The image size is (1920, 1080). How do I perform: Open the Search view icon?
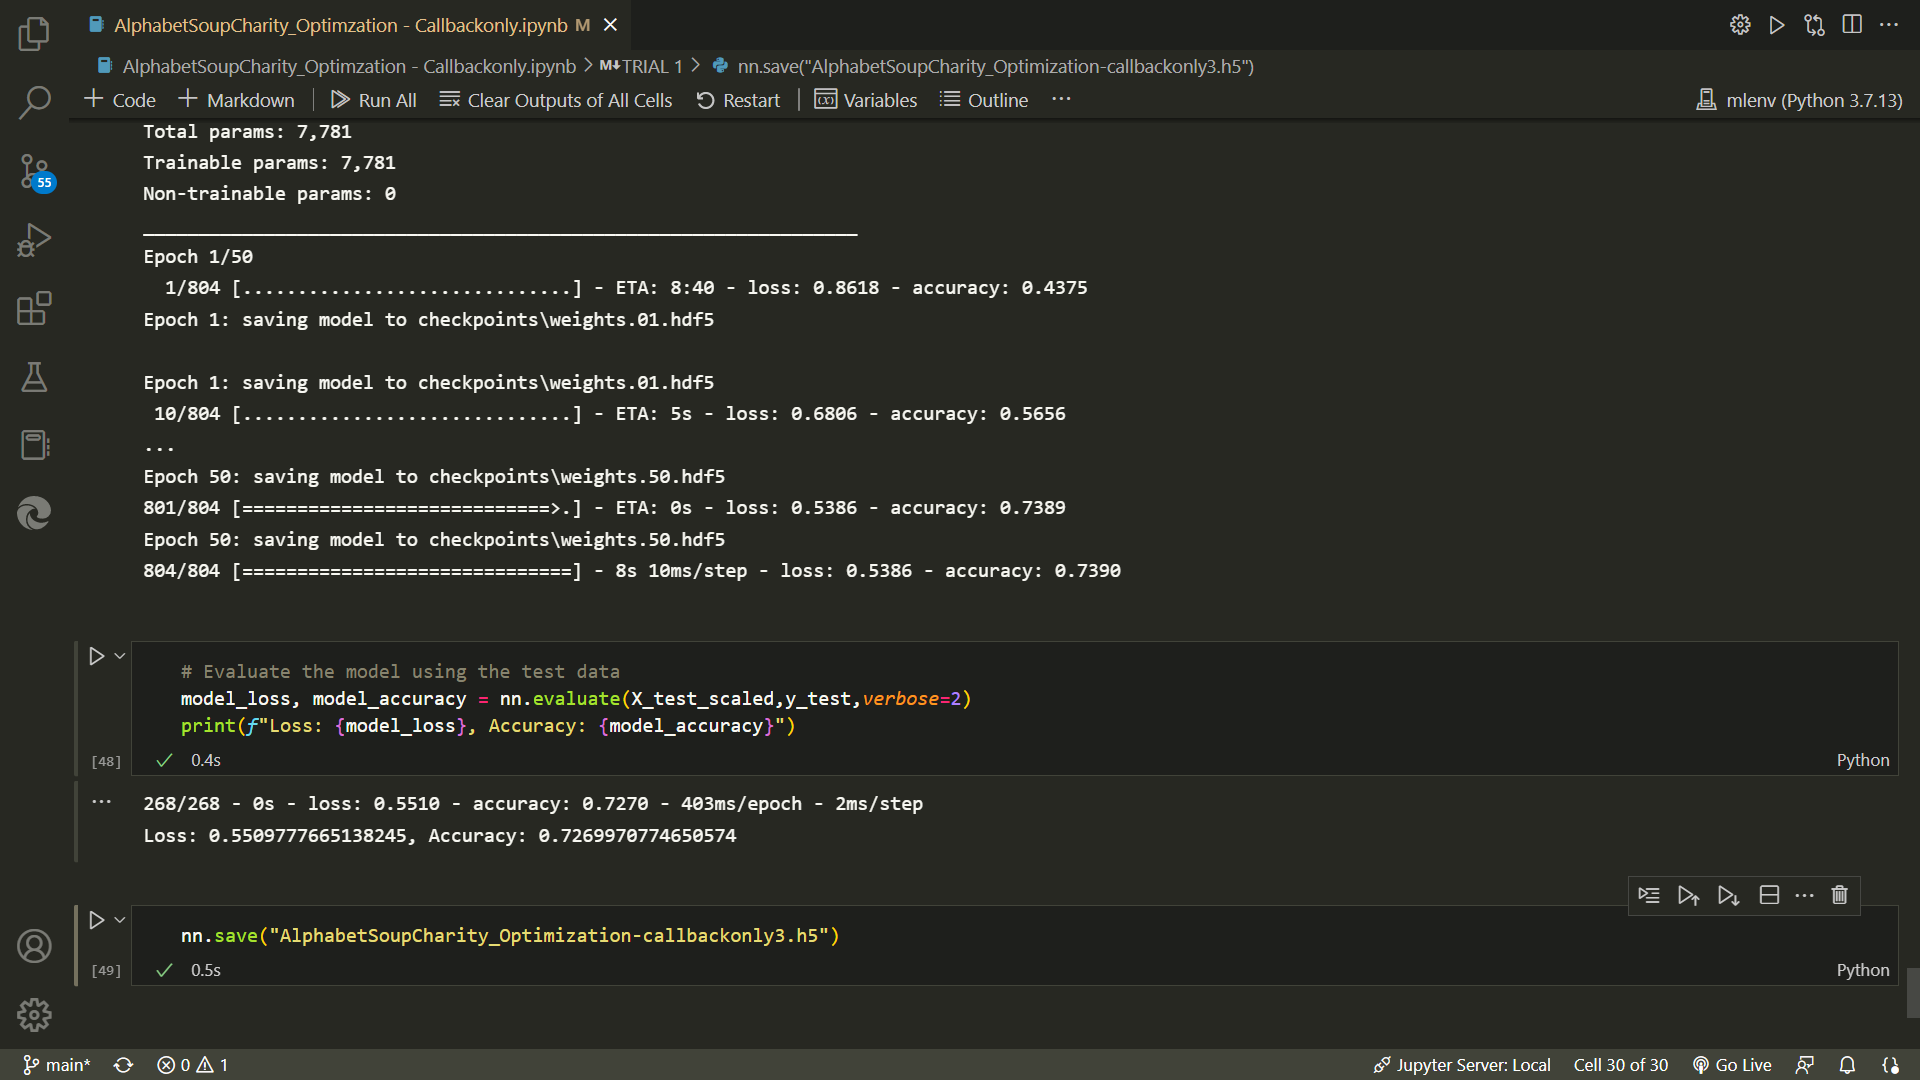tap(34, 102)
